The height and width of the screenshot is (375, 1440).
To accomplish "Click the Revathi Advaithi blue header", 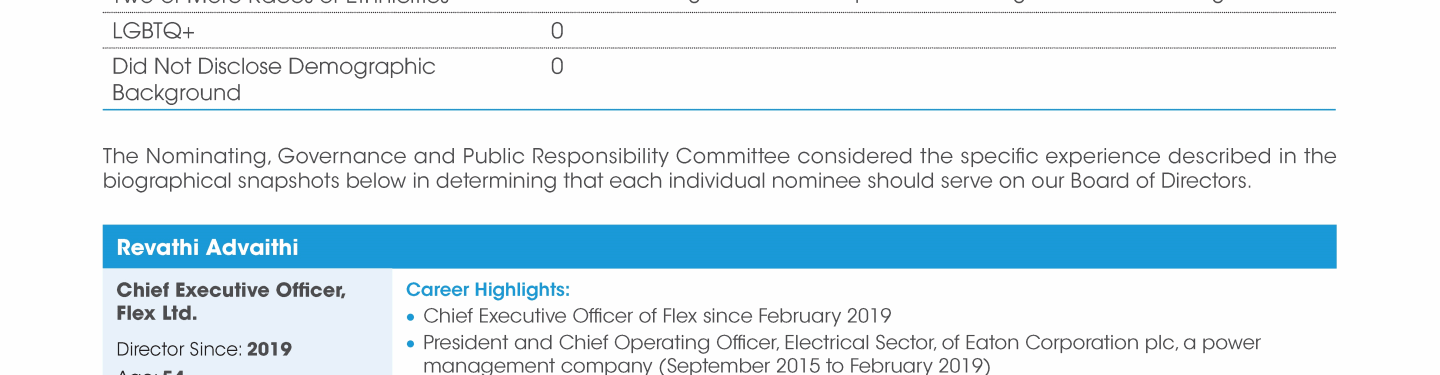I will pos(719,247).
